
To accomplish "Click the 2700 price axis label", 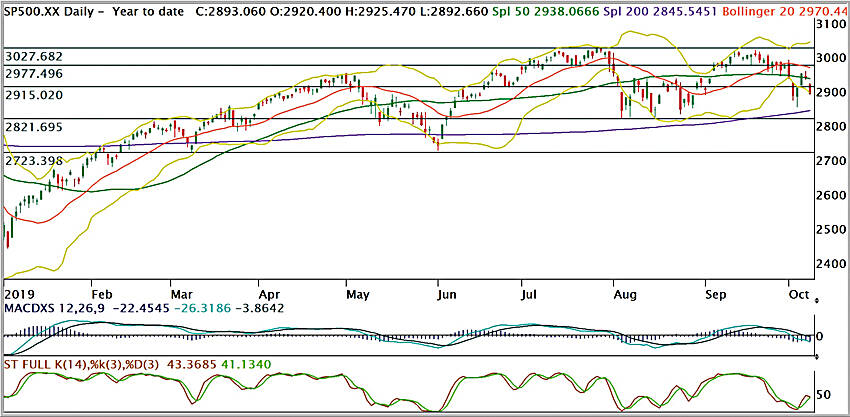I will click(x=830, y=161).
